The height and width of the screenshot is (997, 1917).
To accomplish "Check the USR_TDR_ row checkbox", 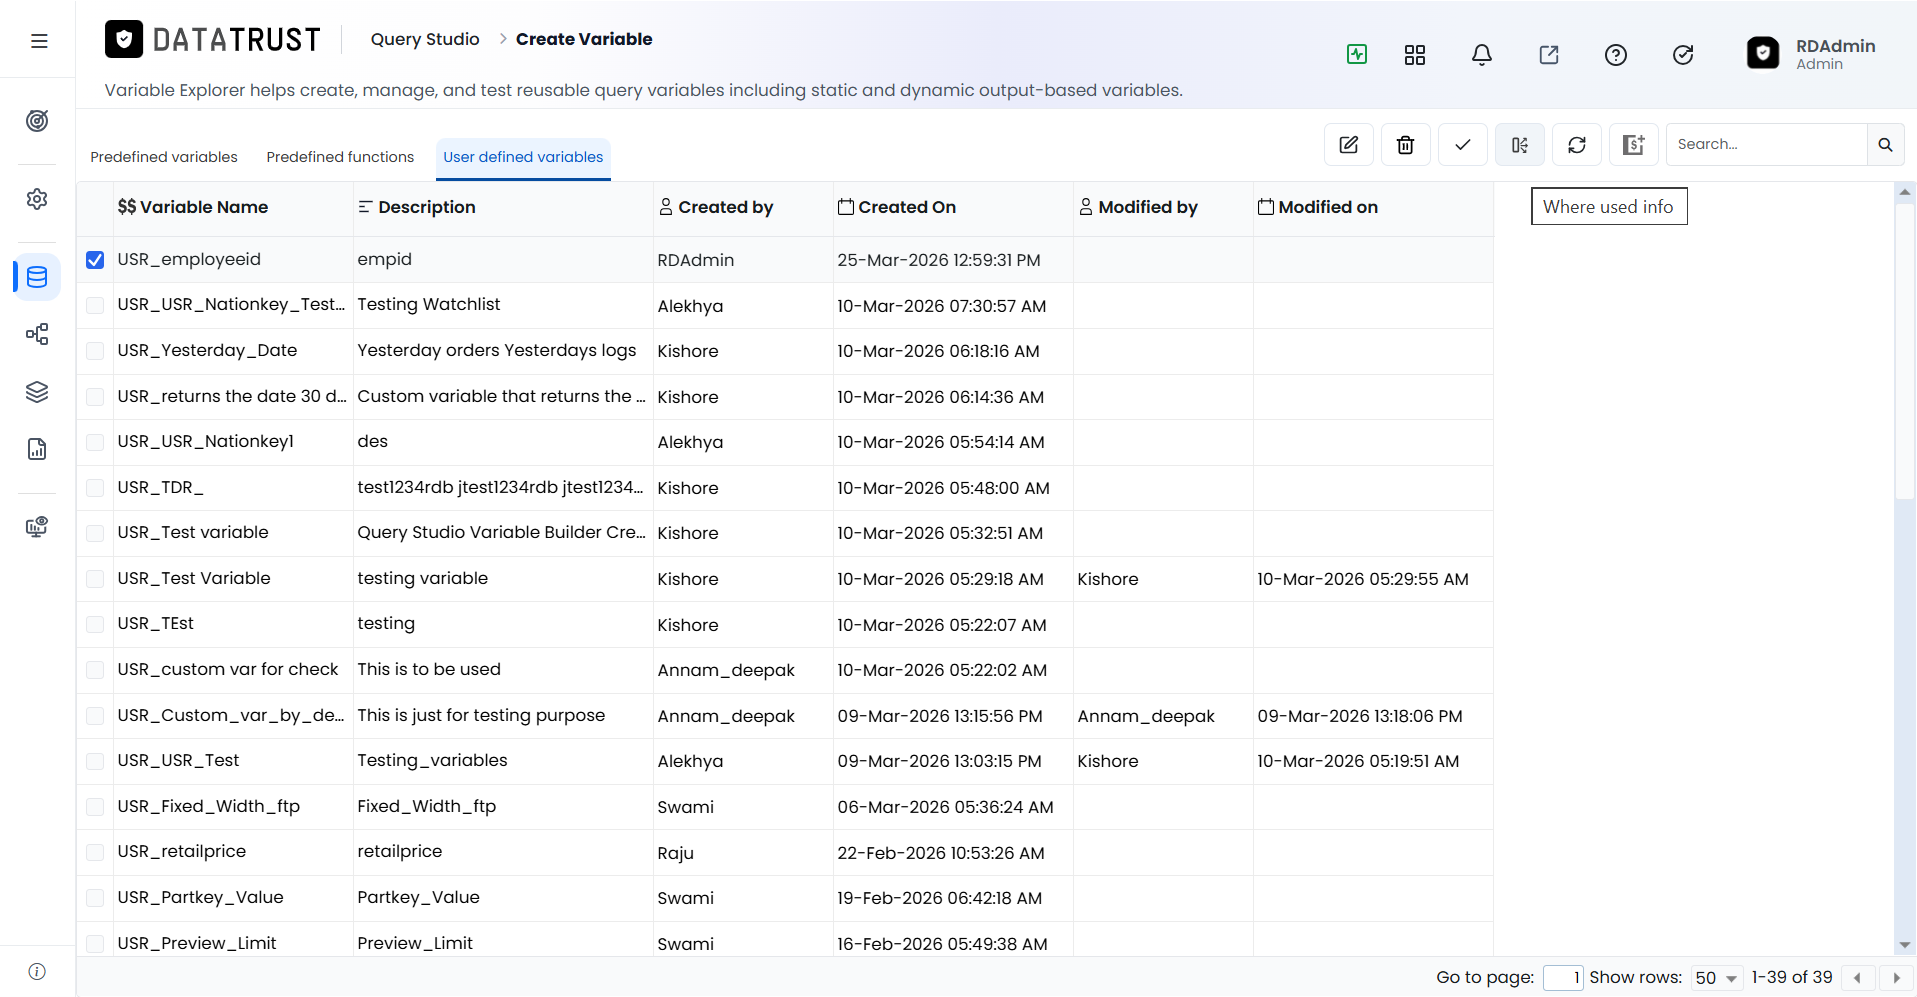I will [95, 488].
